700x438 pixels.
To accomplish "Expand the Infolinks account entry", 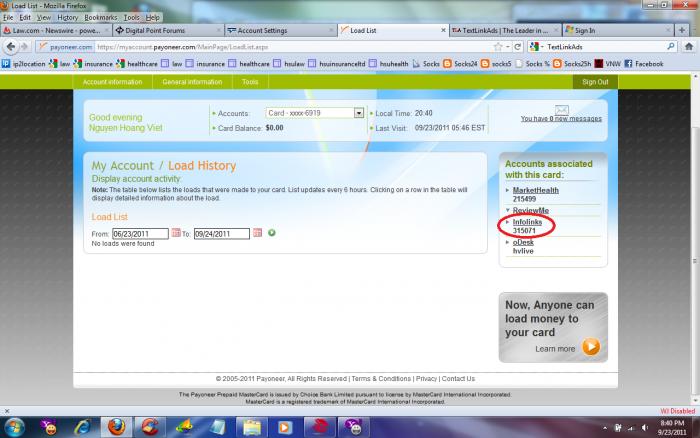I will tap(508, 222).
